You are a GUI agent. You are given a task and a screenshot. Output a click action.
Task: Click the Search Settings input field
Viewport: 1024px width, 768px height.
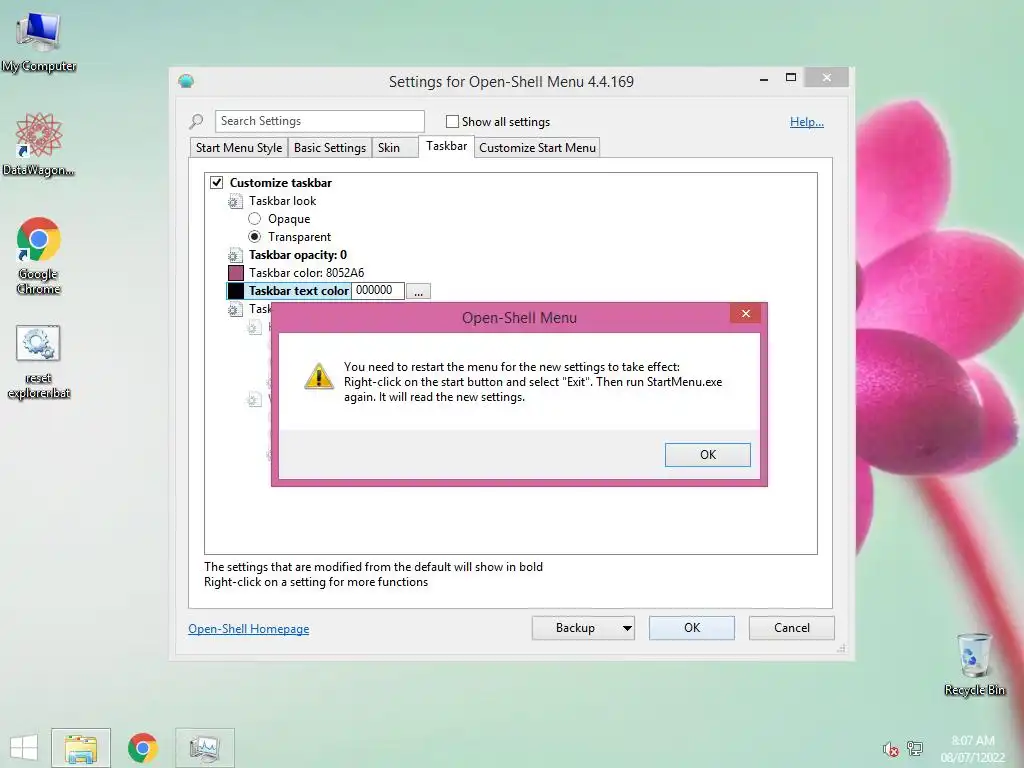coord(319,121)
